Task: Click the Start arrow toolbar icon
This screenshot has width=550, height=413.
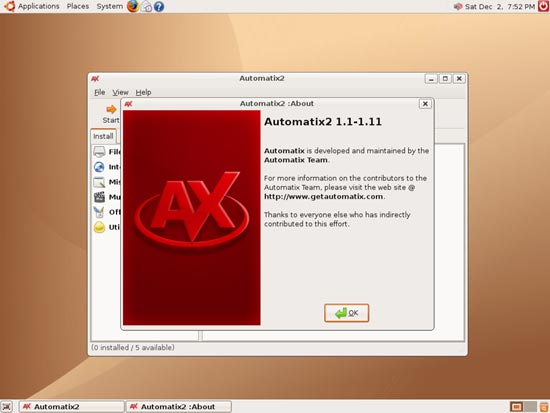Action: (x=111, y=109)
